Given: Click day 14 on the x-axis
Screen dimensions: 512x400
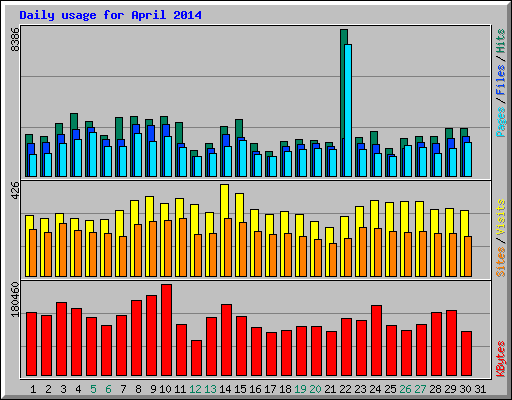Looking at the screenshot, I should pos(225,389).
